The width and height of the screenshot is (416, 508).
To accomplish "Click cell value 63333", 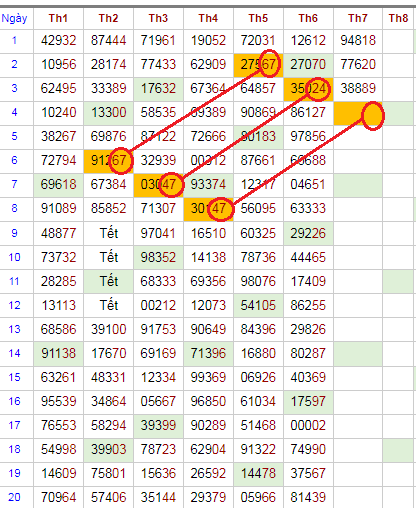I will [308, 208].
